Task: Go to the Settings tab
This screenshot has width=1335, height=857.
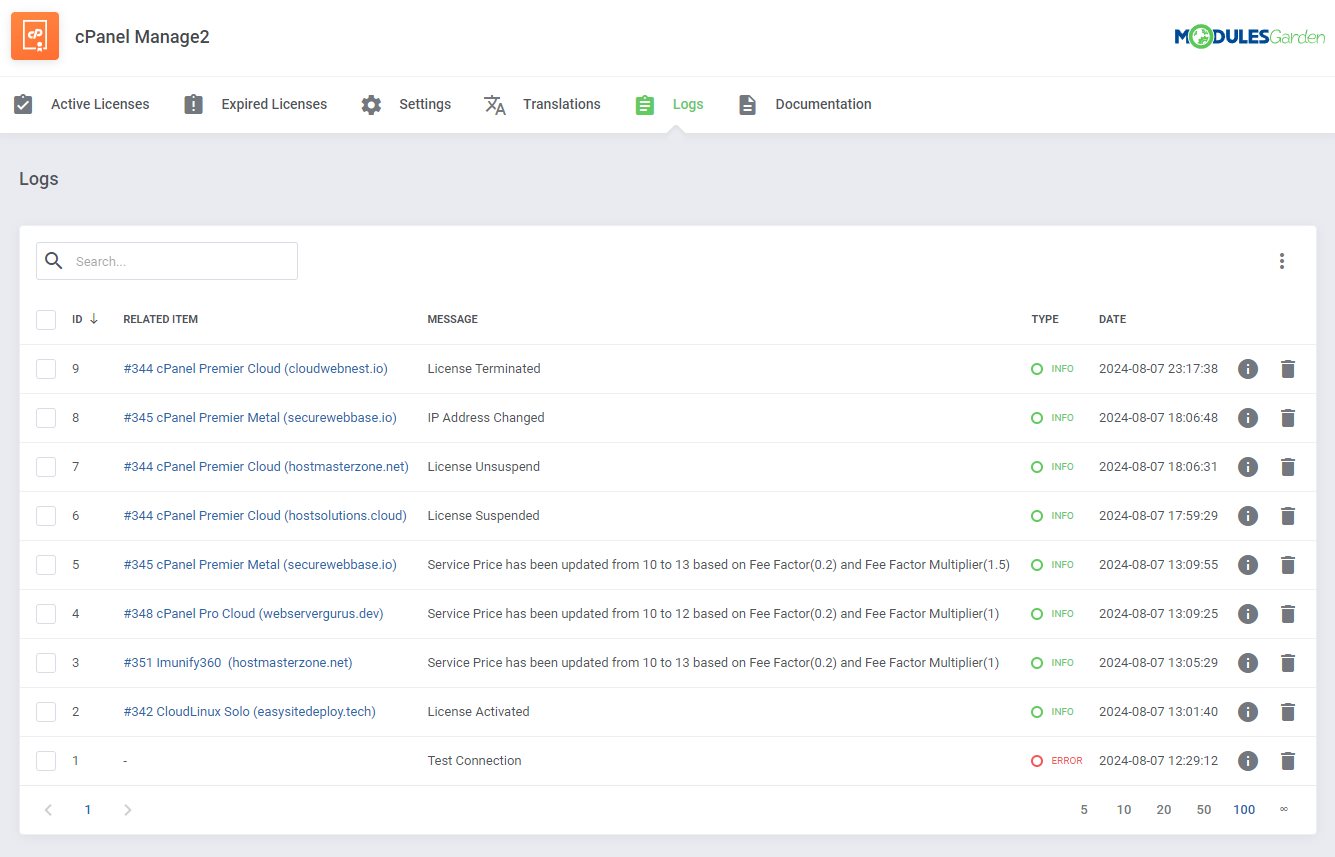Action: click(405, 104)
